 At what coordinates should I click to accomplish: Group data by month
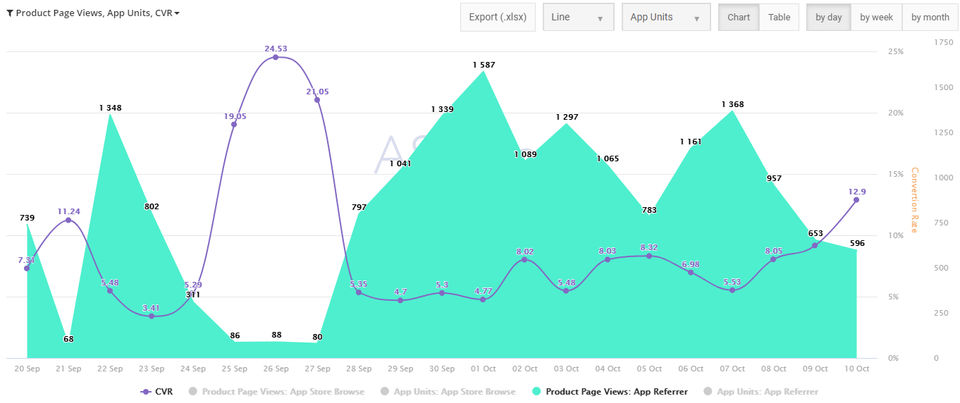(930, 18)
